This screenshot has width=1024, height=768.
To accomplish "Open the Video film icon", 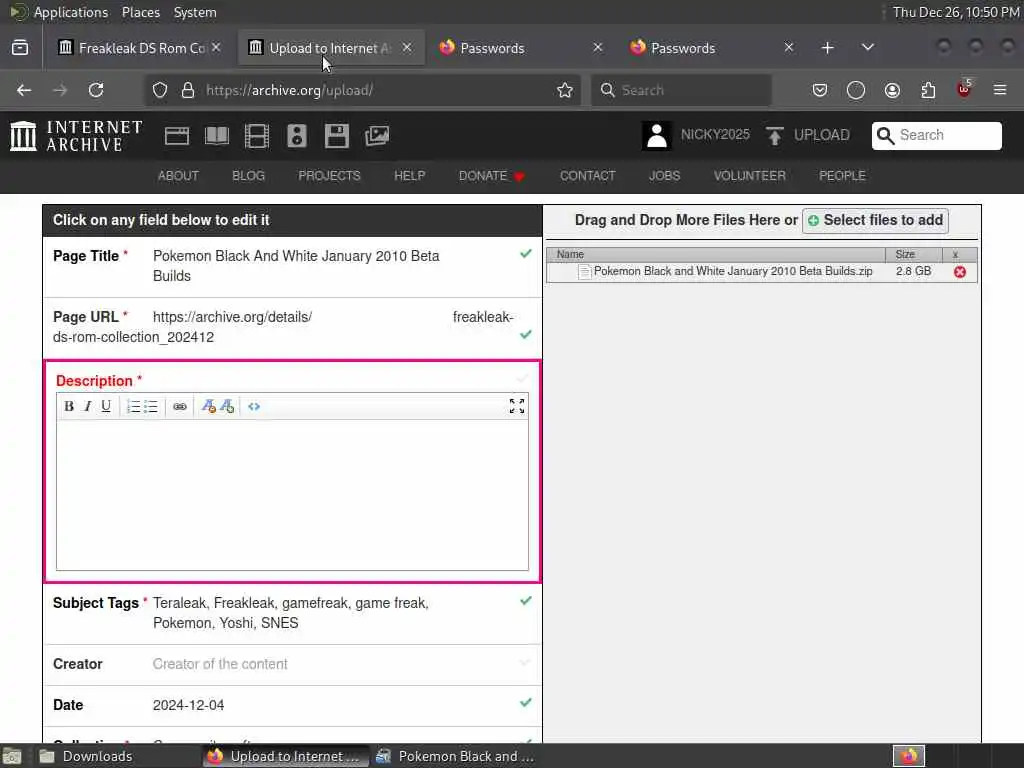I will 257,136.
